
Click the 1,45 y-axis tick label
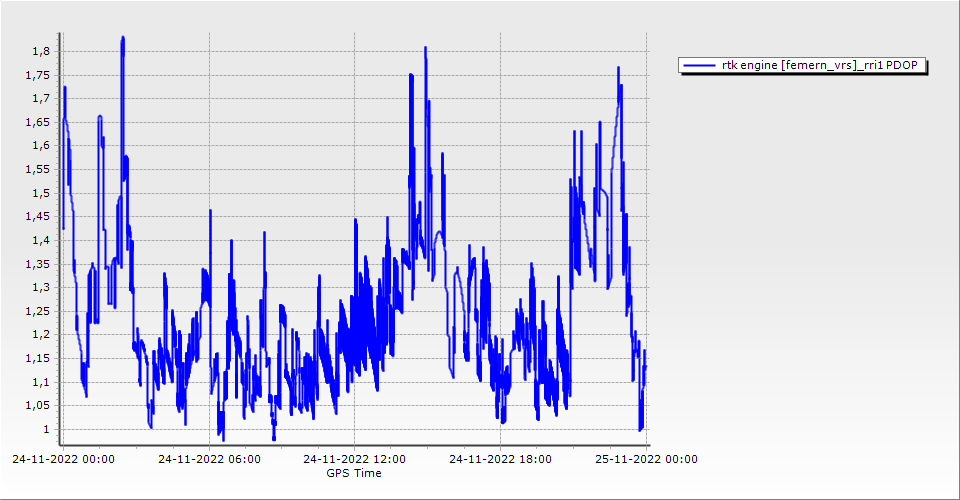(38, 217)
